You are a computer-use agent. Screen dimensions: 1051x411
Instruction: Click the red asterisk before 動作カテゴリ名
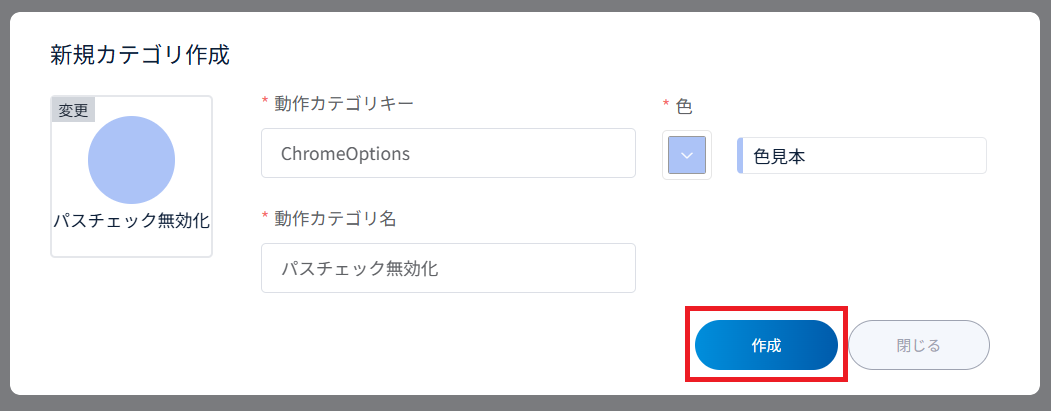click(x=265, y=218)
